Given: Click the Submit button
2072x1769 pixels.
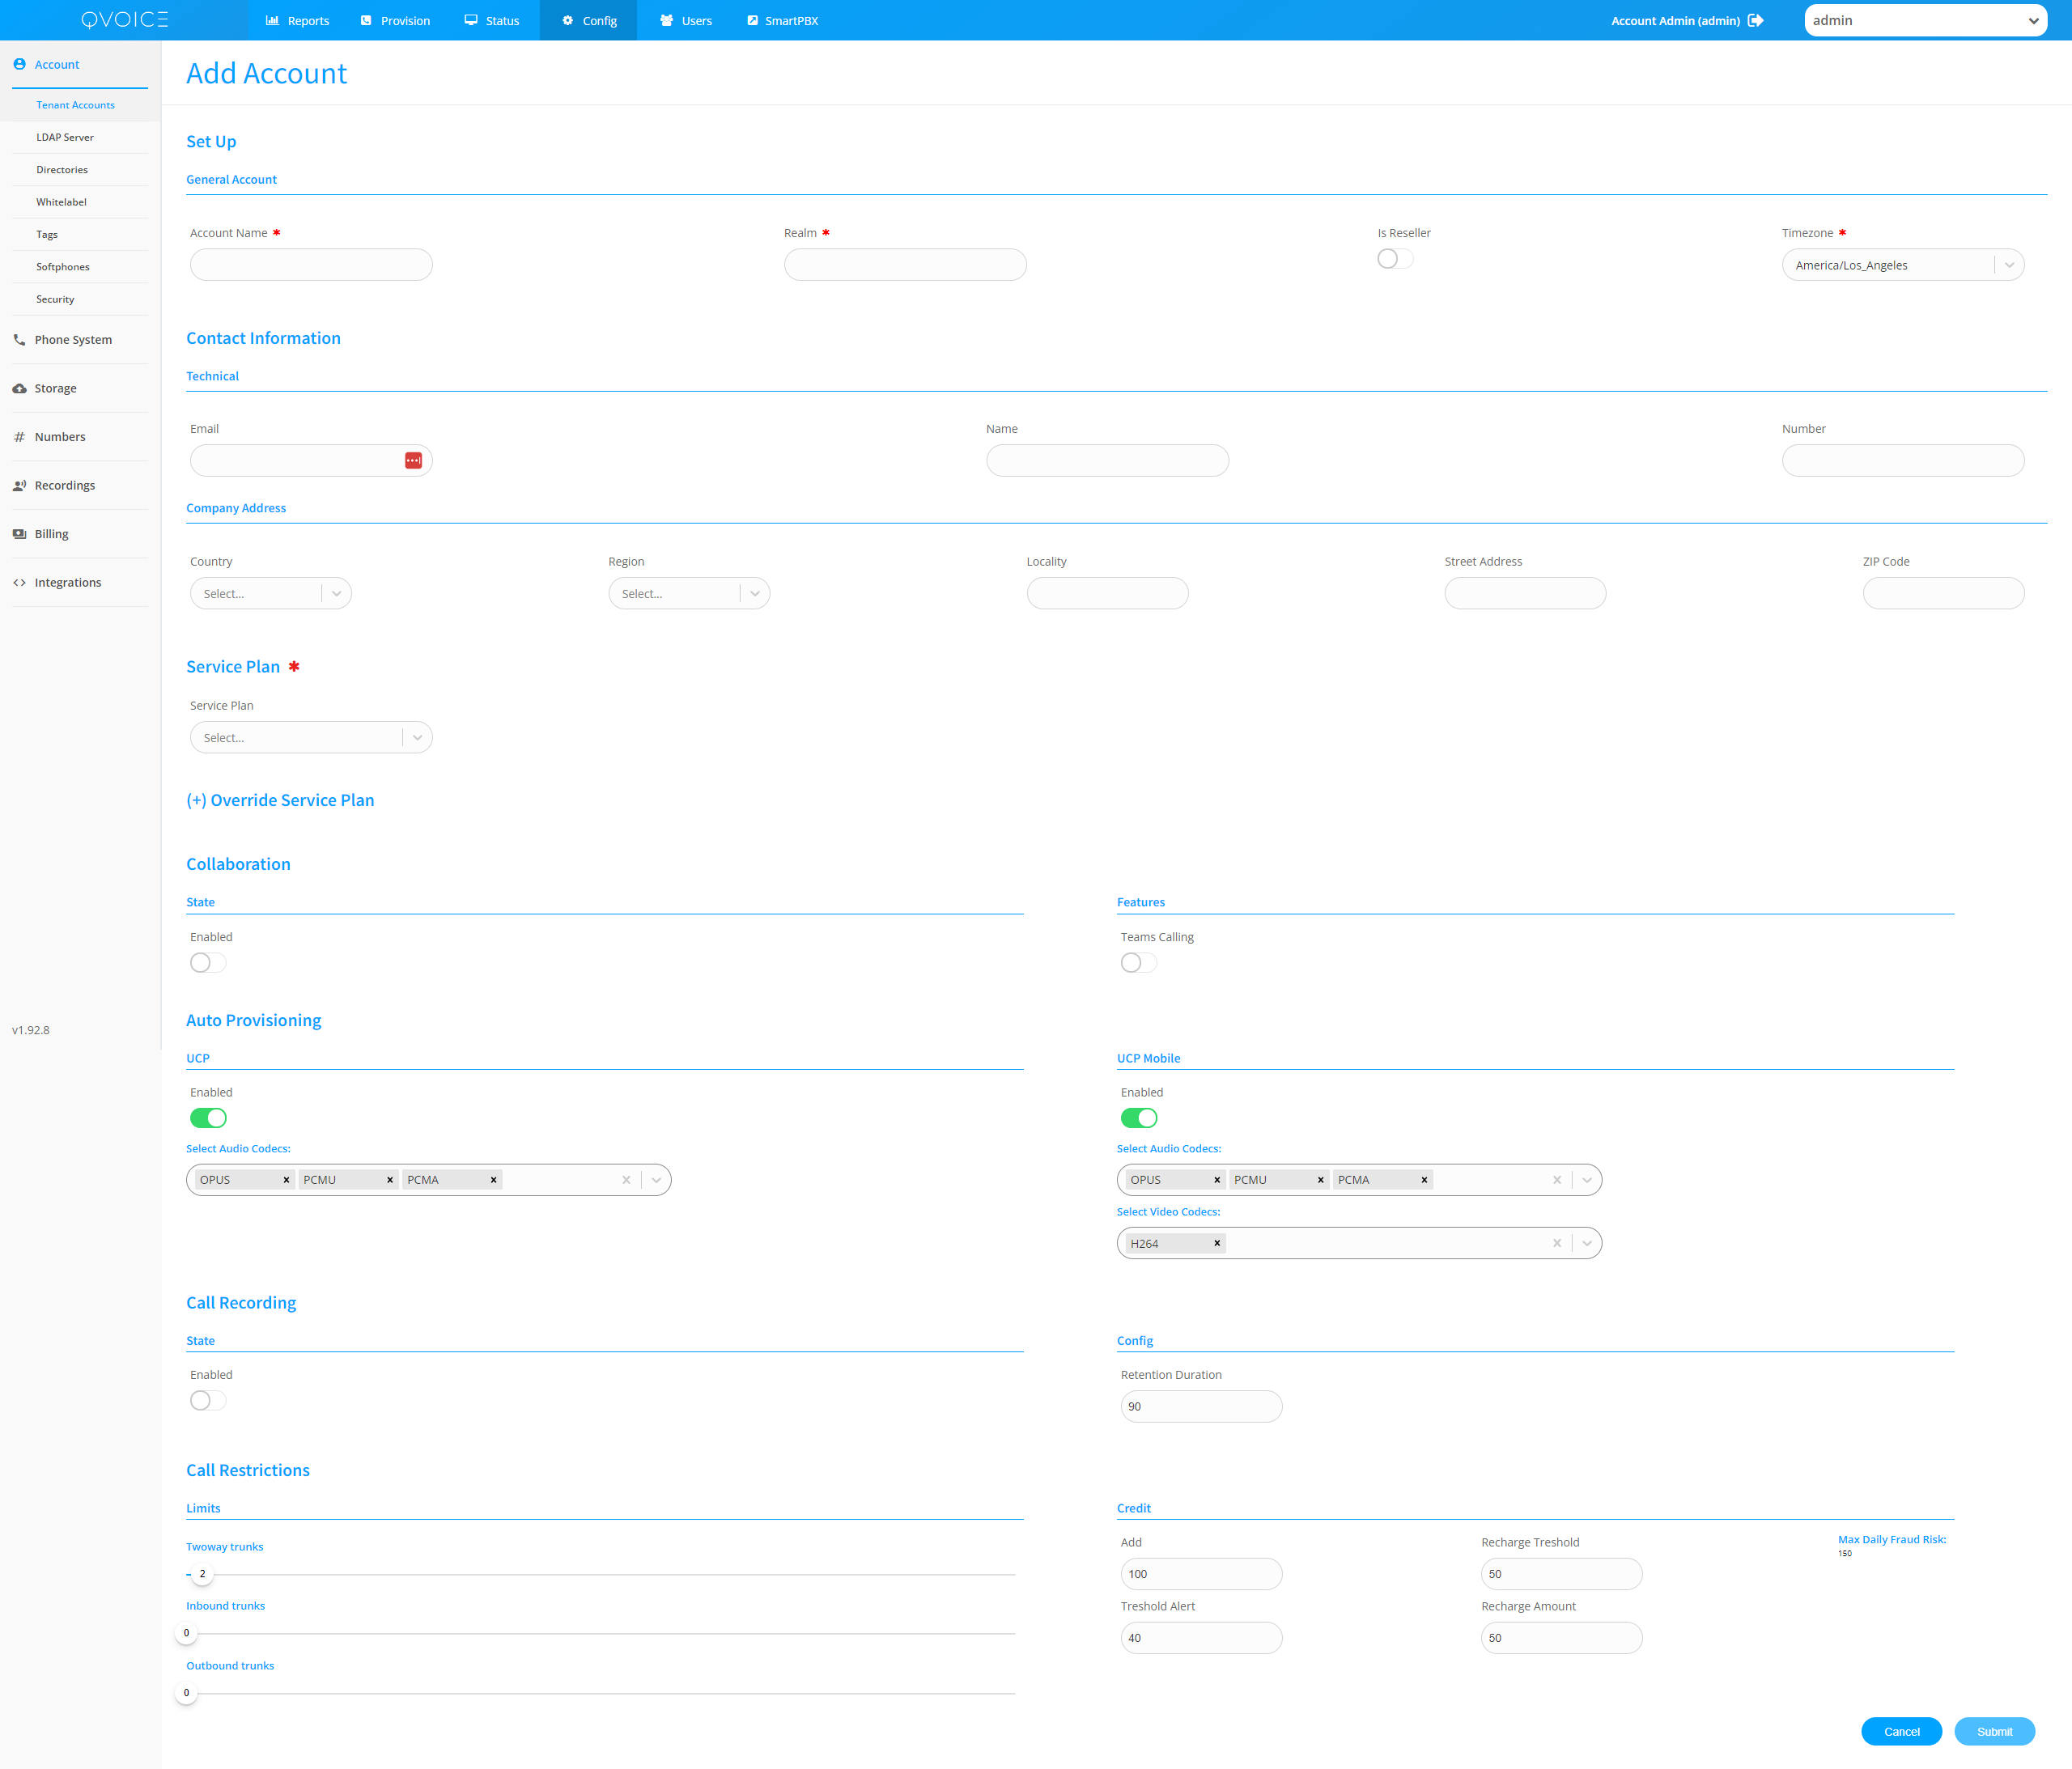Looking at the screenshot, I should click(1994, 1731).
